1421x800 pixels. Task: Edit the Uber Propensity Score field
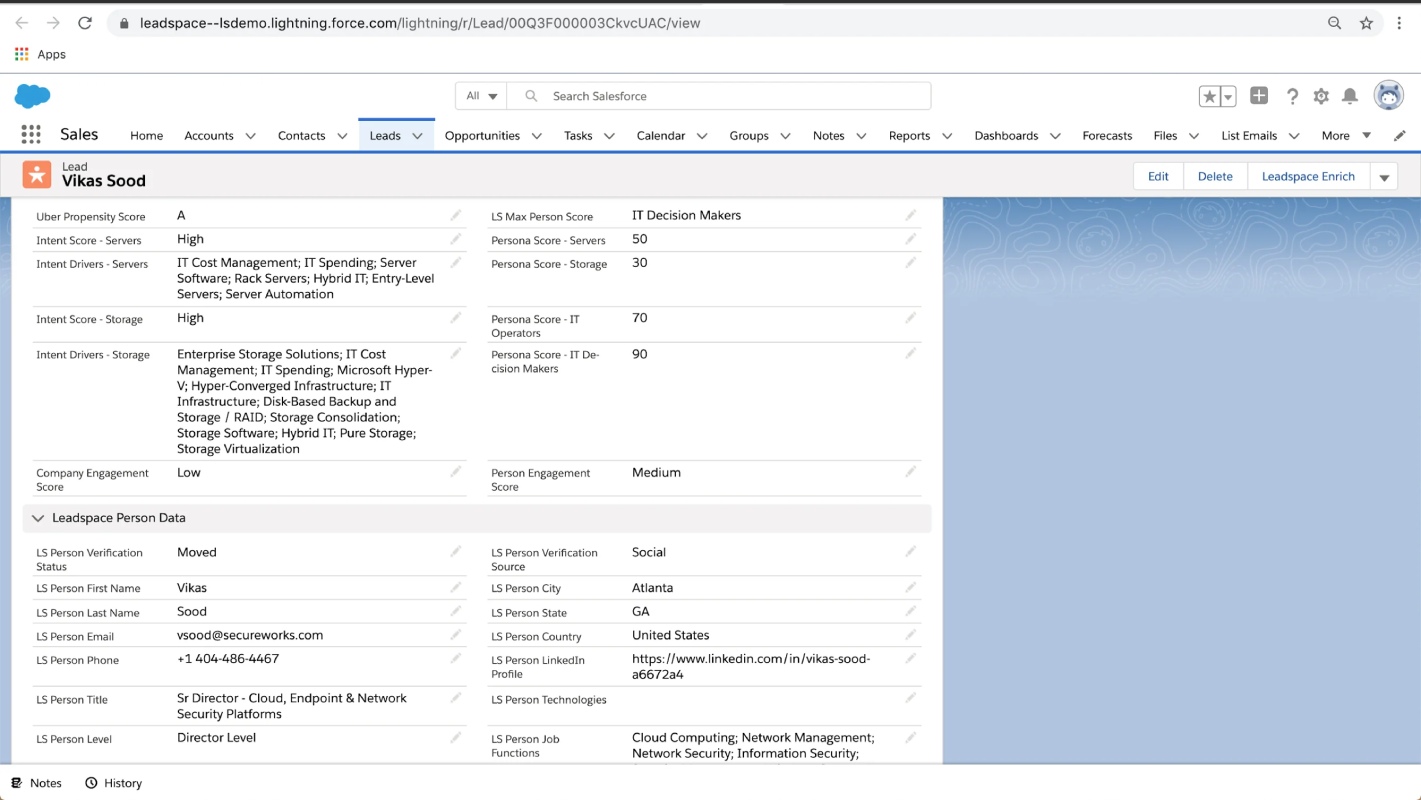[x=455, y=215]
